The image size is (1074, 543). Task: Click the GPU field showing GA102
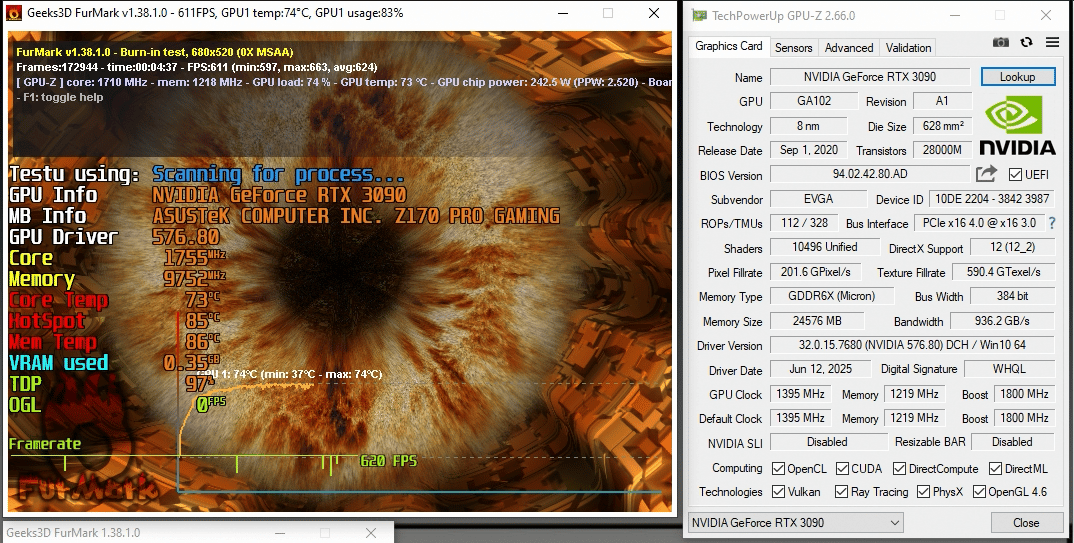click(814, 101)
